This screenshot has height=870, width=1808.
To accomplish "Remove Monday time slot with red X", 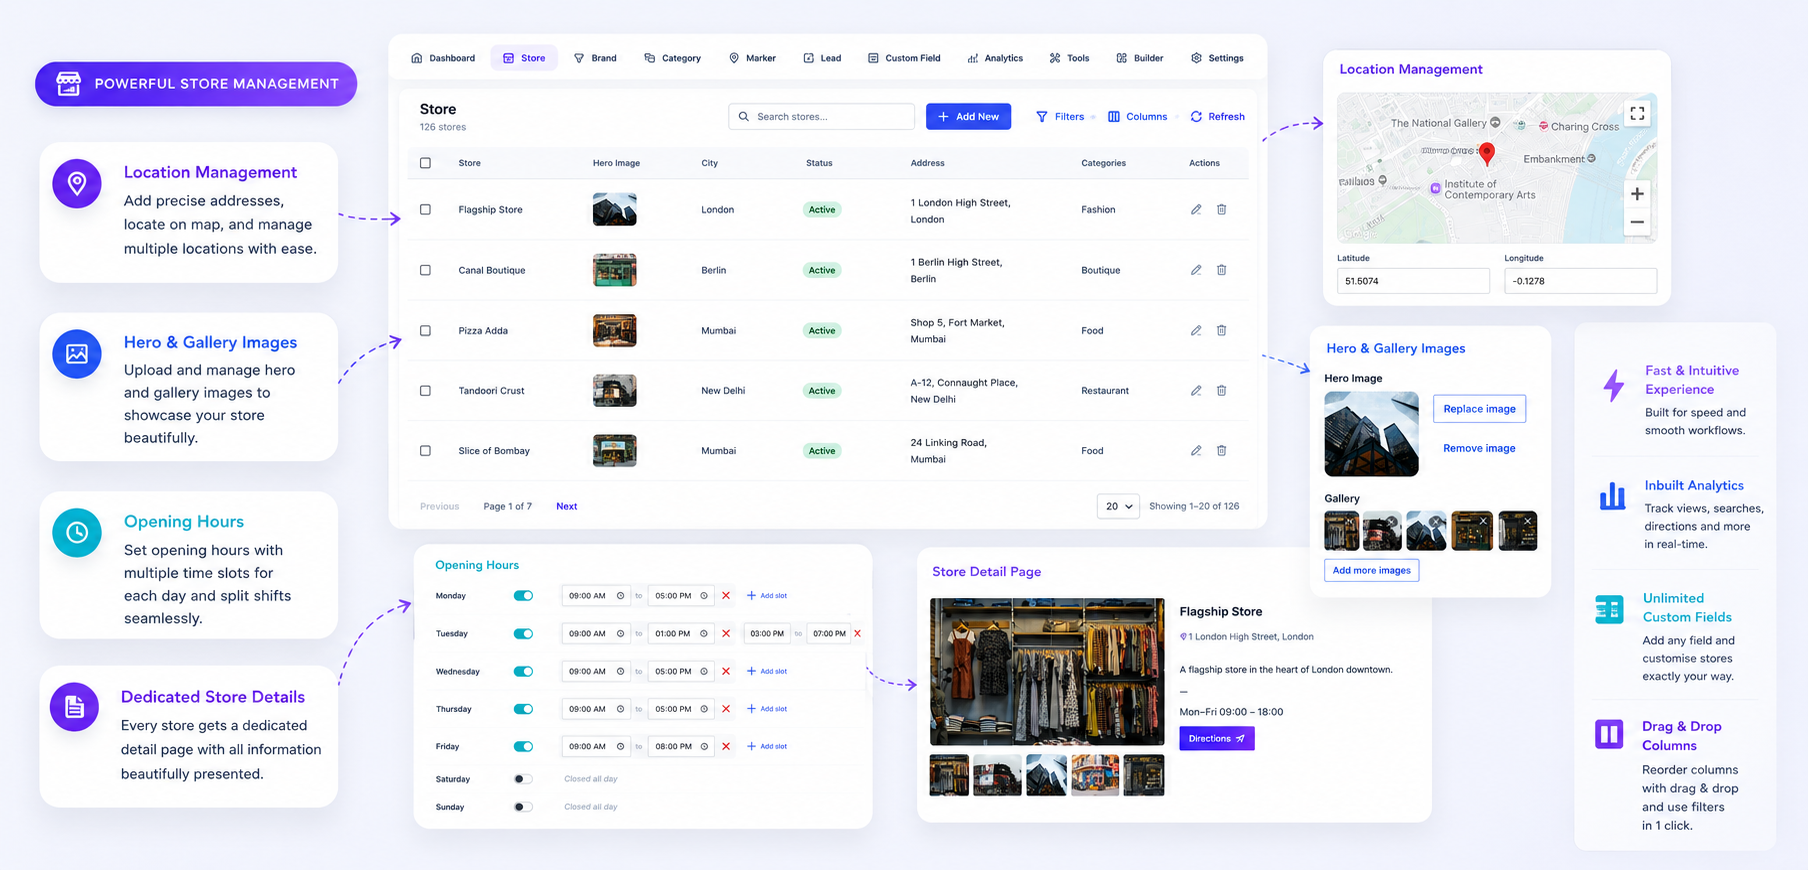I will point(726,596).
